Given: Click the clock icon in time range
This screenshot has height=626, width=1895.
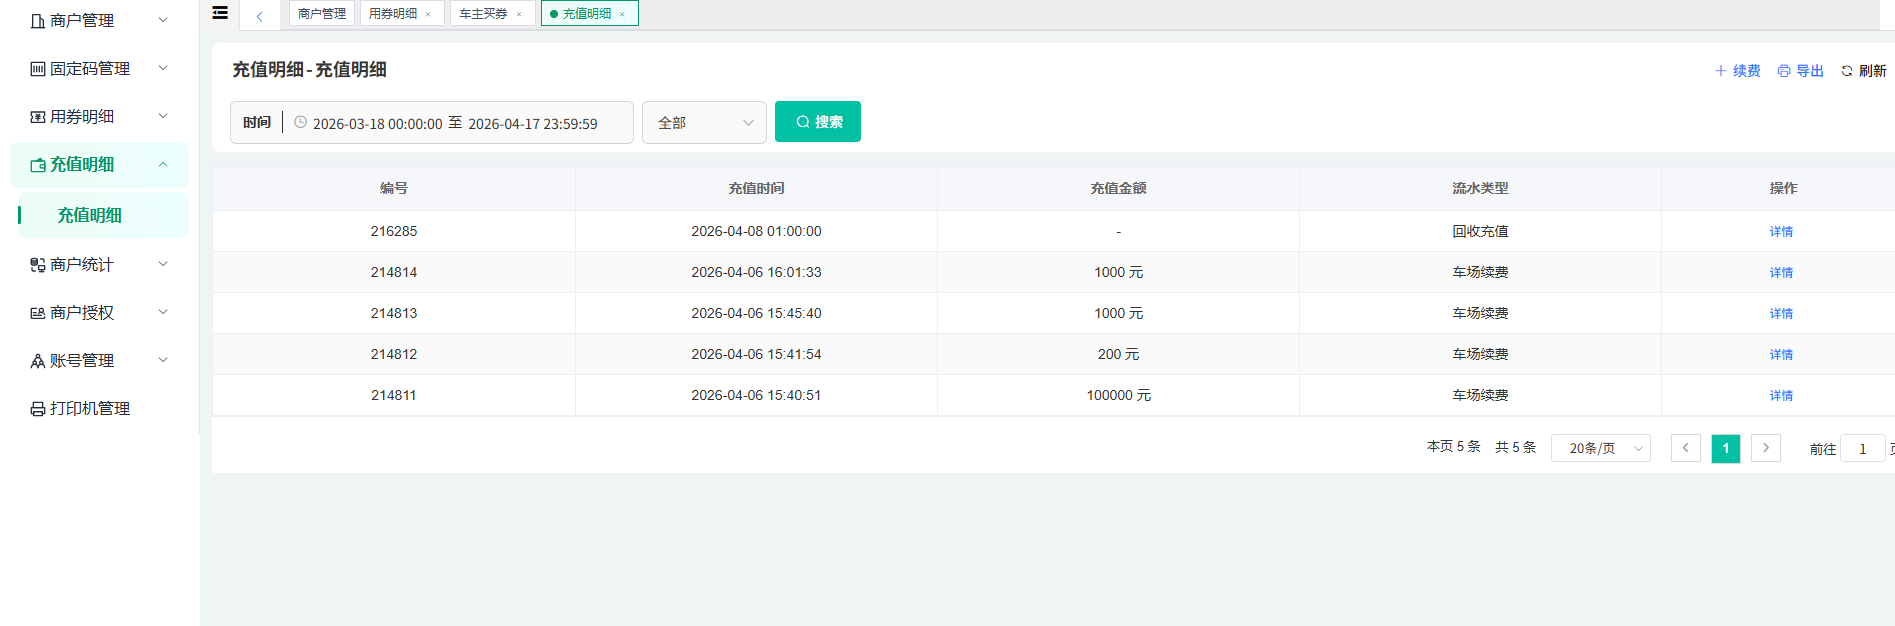Looking at the screenshot, I should pyautogui.click(x=300, y=122).
